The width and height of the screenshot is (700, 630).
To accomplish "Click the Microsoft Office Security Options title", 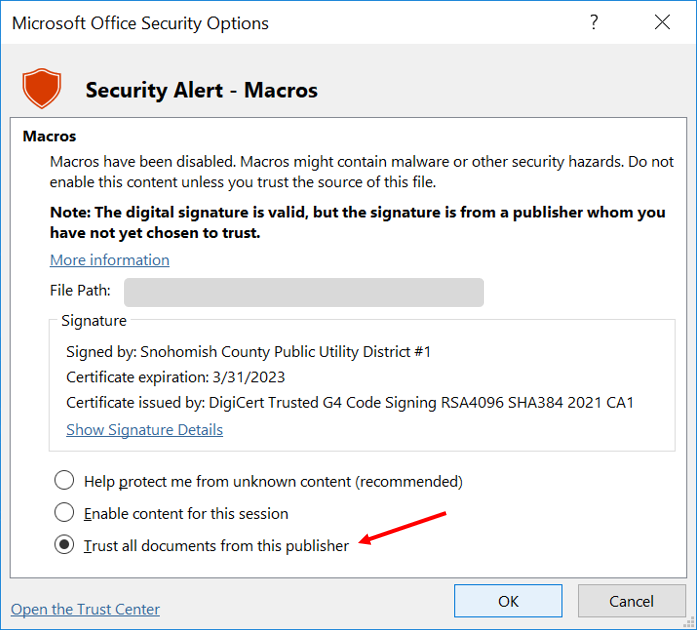I will coord(140,23).
